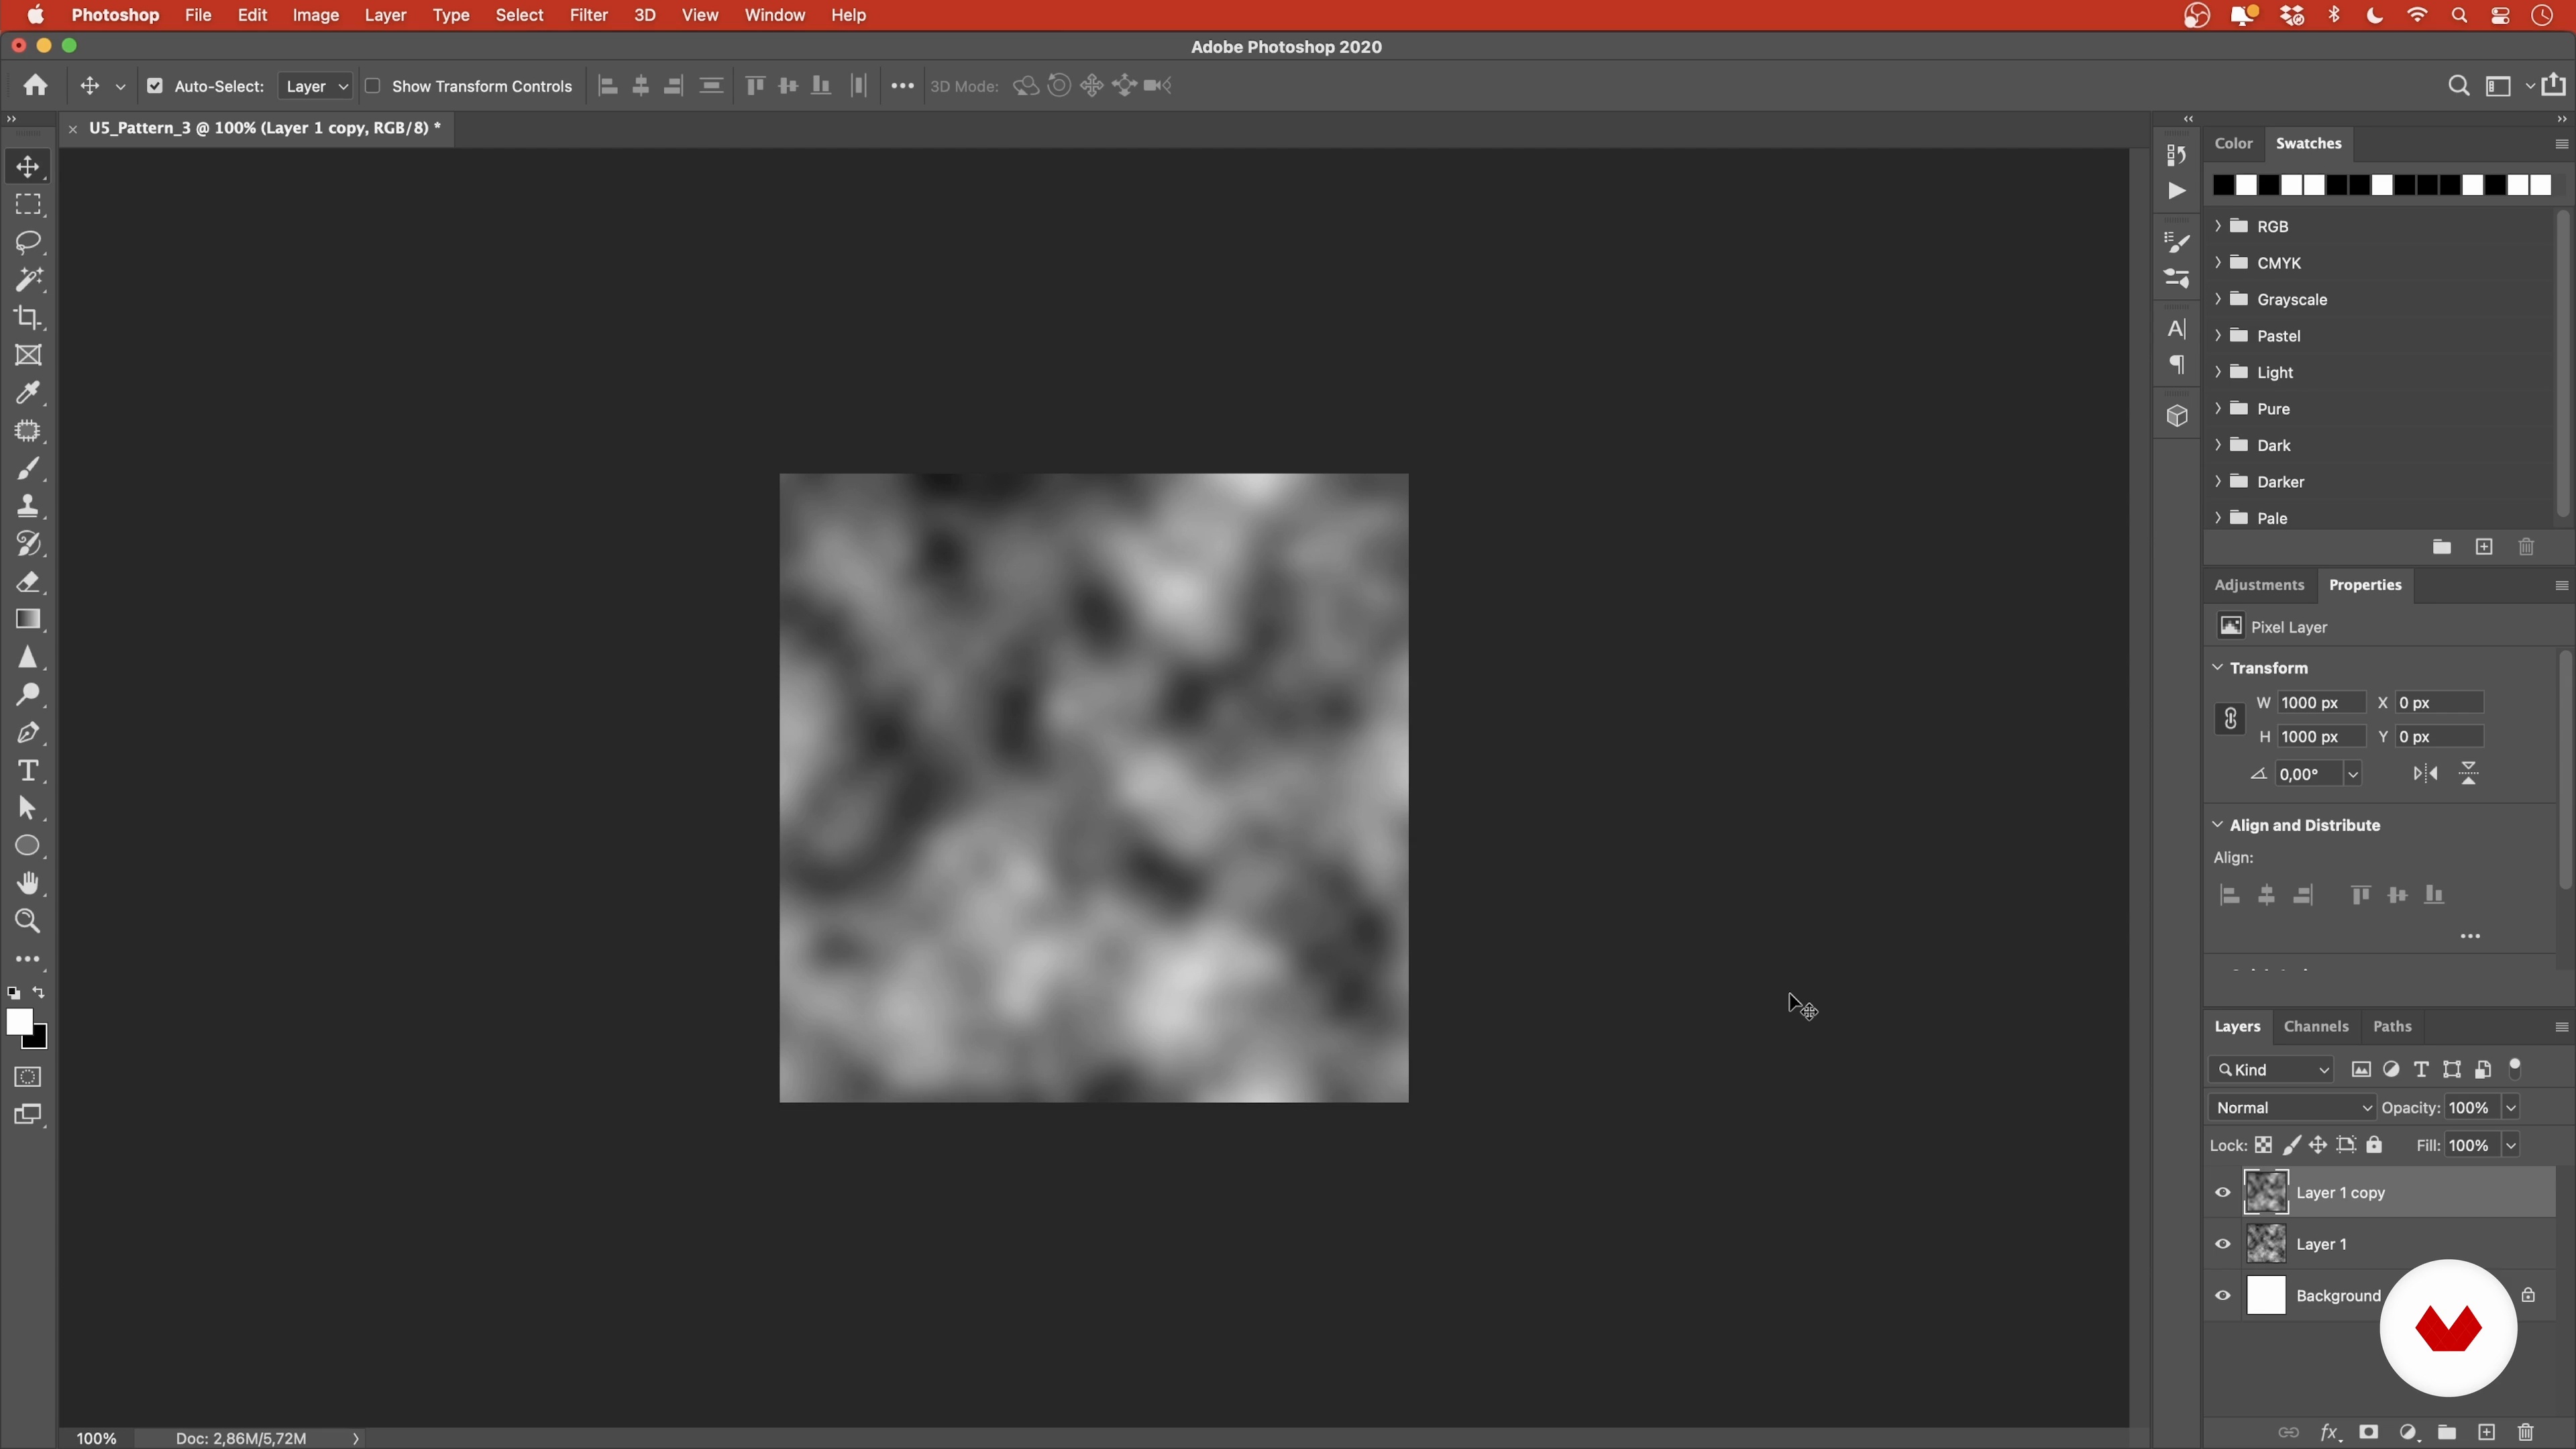Switch to the Color tab
The height and width of the screenshot is (1449, 2576).
tap(2233, 143)
